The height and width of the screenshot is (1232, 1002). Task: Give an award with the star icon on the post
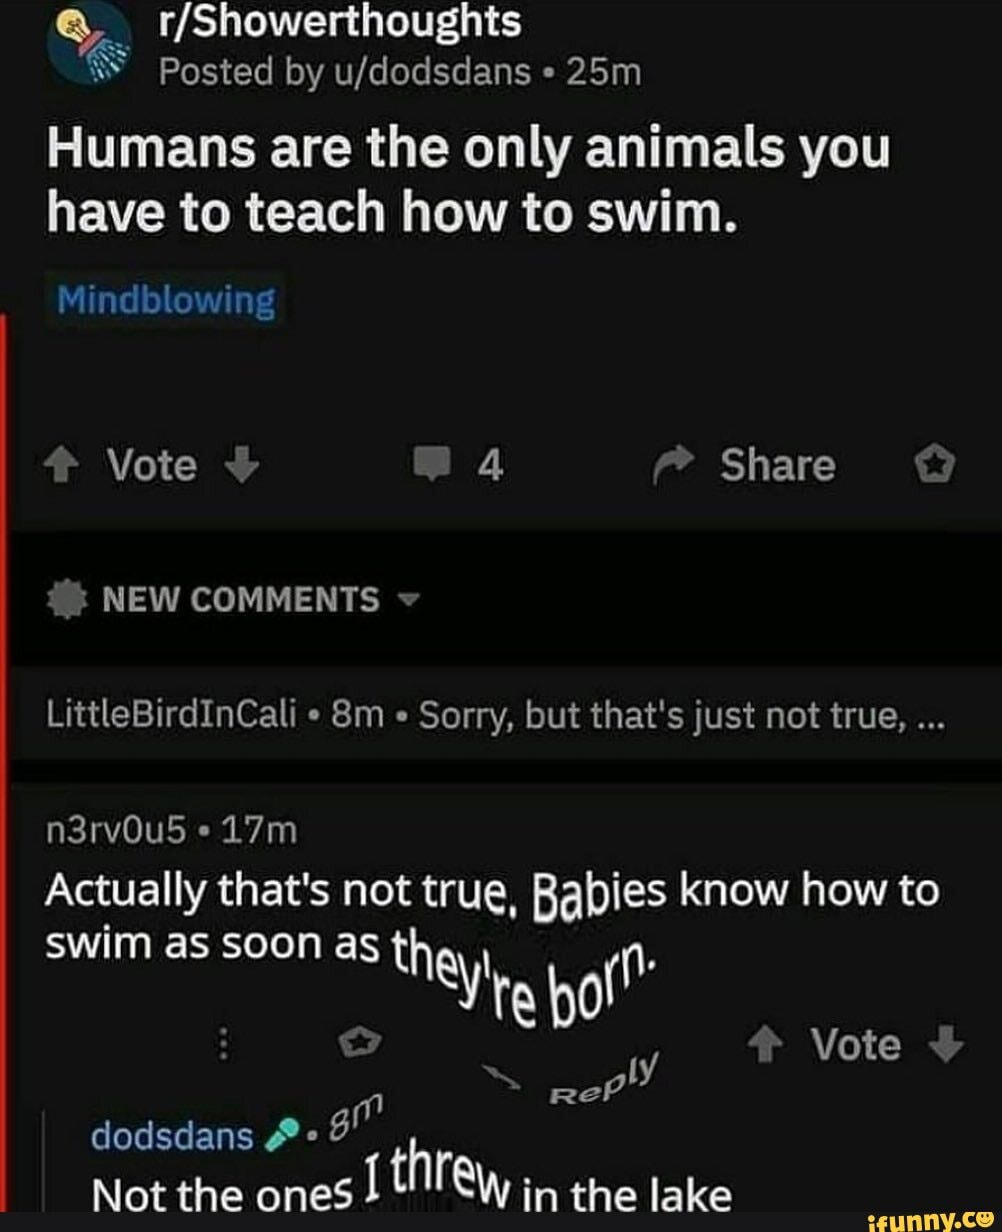pyautogui.click(x=937, y=463)
